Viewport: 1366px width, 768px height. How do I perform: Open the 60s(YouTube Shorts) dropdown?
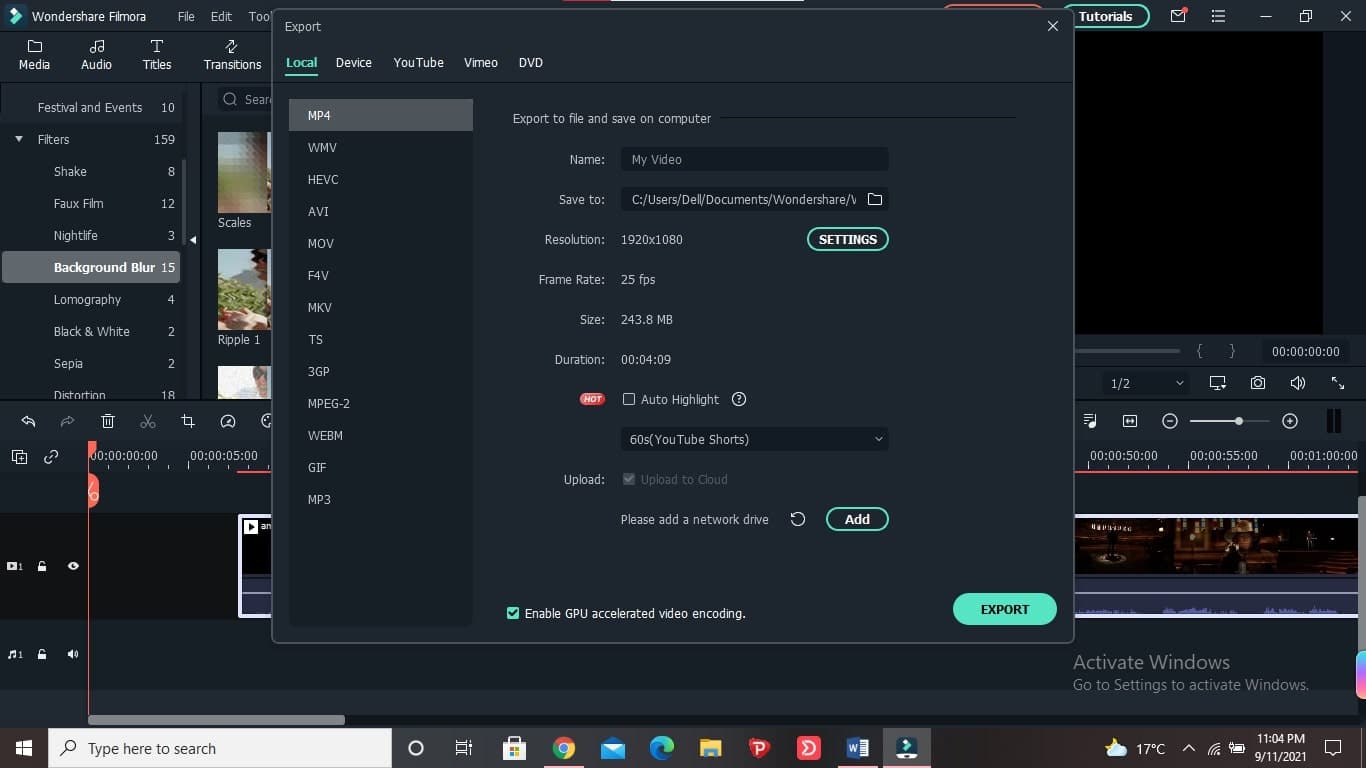click(755, 439)
